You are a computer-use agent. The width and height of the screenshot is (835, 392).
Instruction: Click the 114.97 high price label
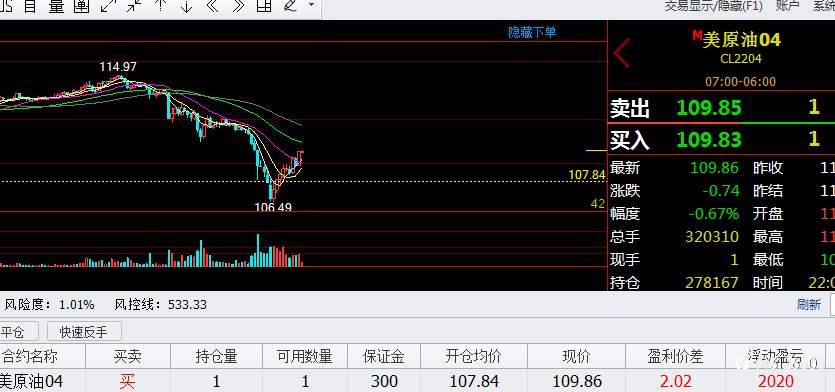(118, 67)
